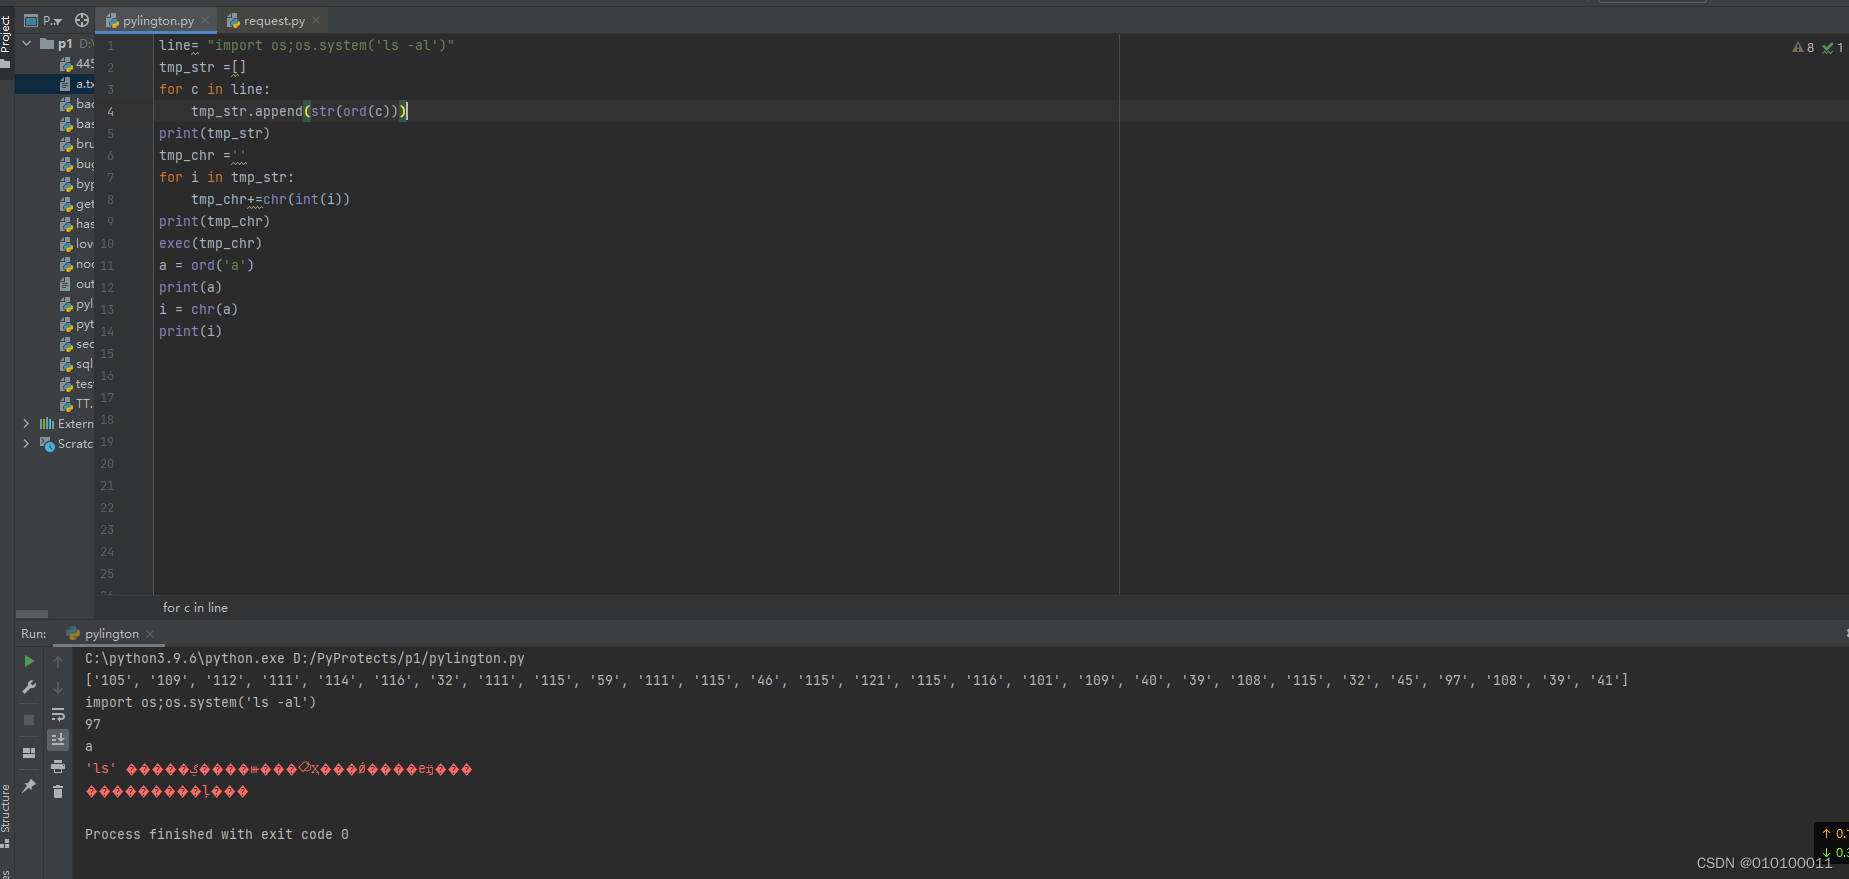Place cursor on tmp_chr+=chr(int(i)) line
The image size is (1849, 879).
(x=270, y=199)
